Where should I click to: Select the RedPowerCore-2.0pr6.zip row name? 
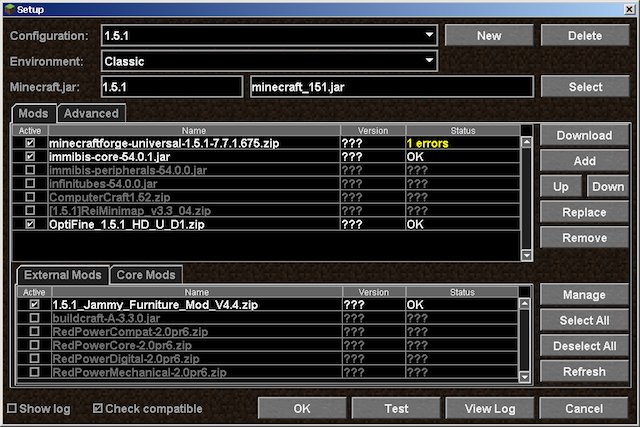(x=122, y=345)
